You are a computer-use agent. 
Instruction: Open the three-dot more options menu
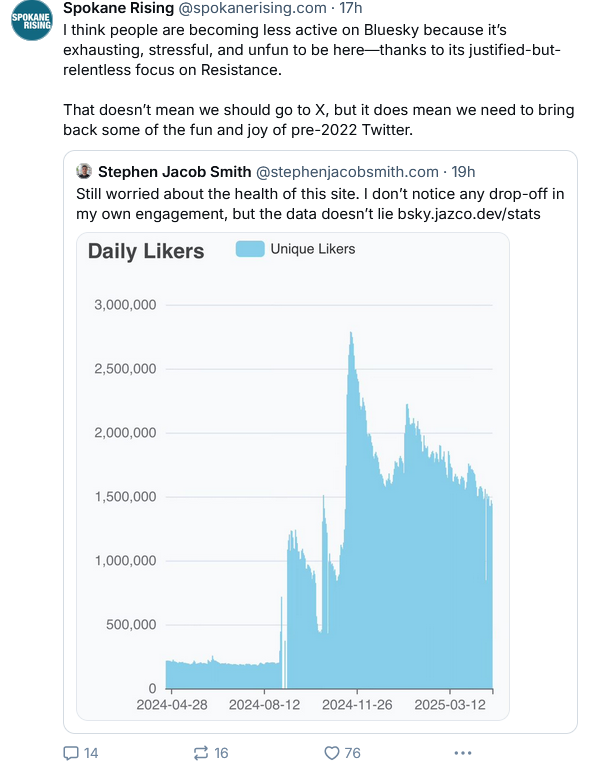463,753
